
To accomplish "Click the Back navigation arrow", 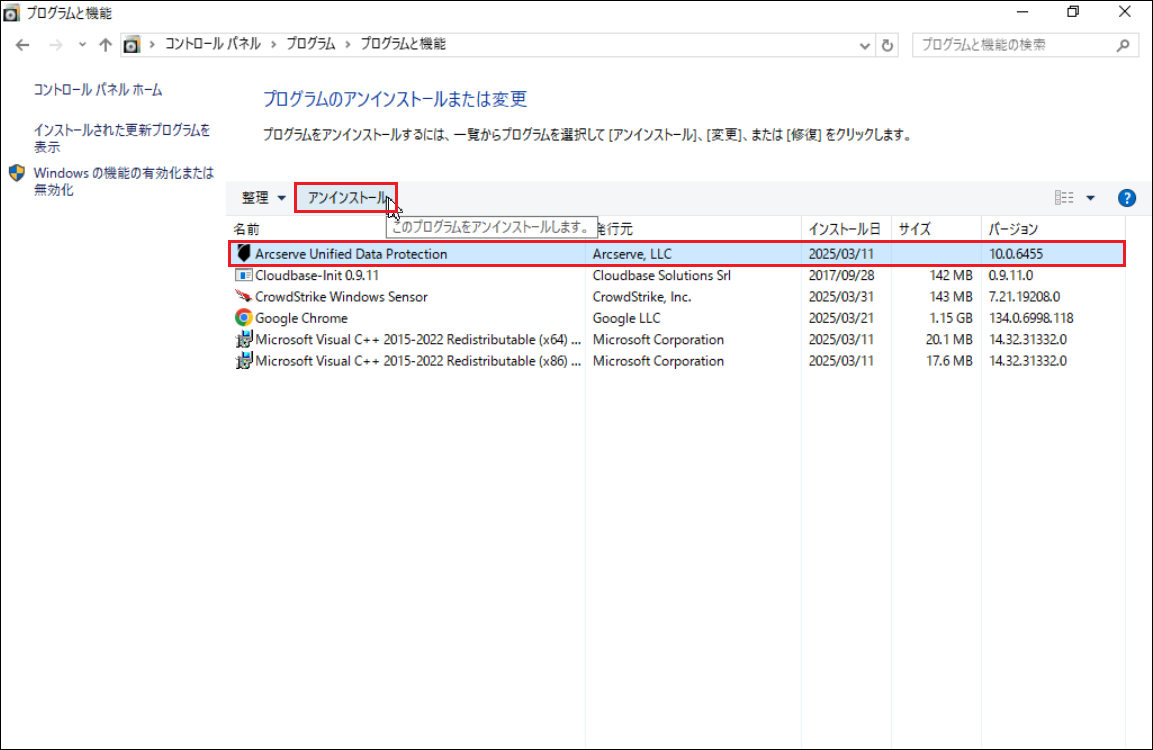I will click(x=22, y=45).
